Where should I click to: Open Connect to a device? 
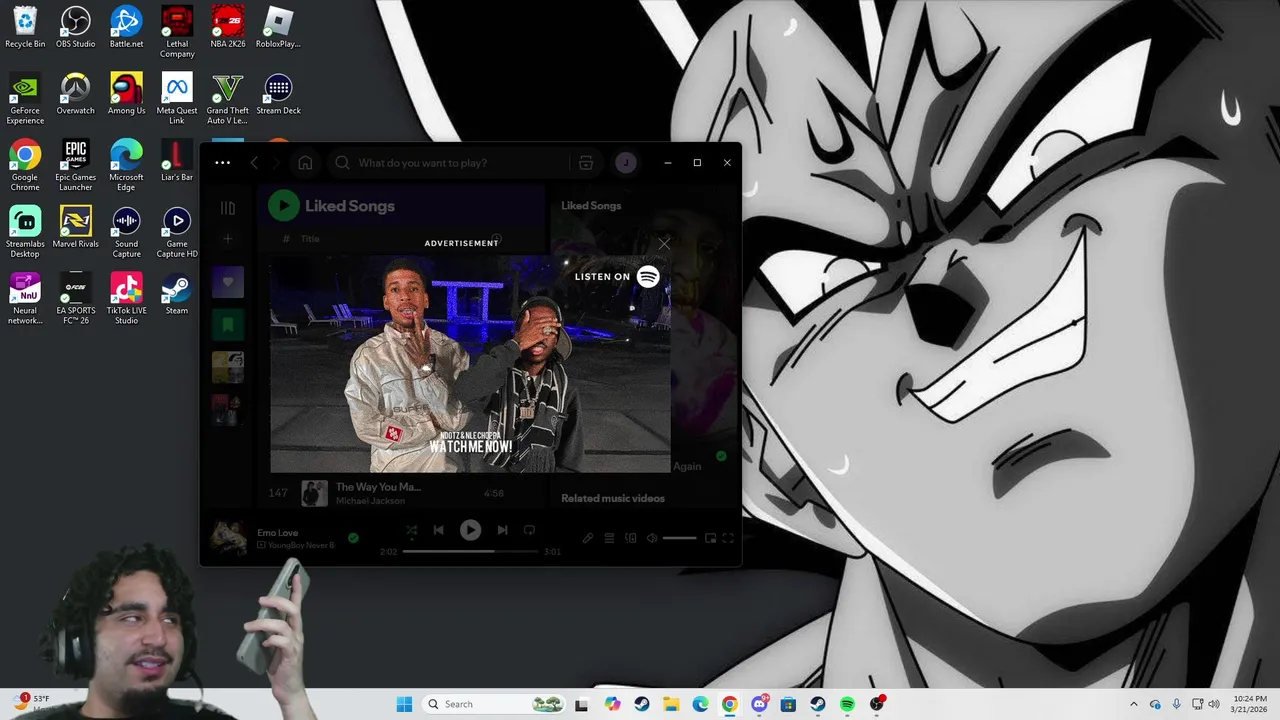[630, 538]
